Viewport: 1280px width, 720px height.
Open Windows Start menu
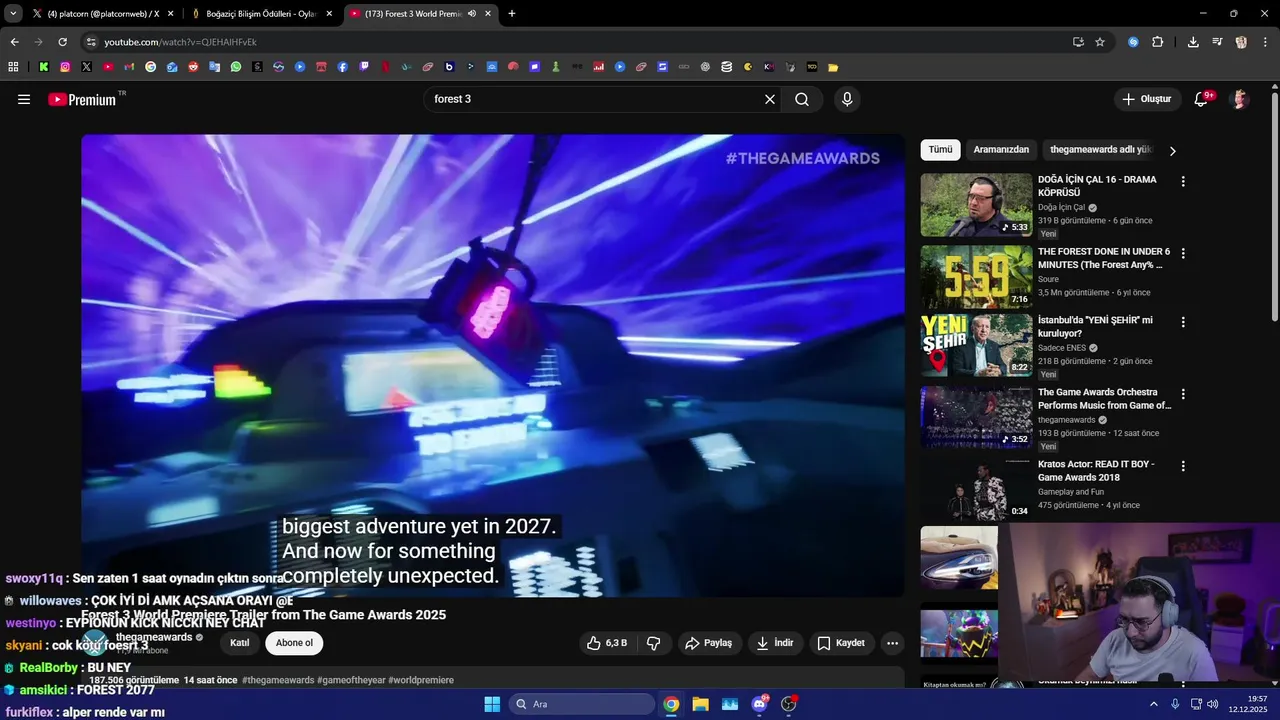[492, 704]
